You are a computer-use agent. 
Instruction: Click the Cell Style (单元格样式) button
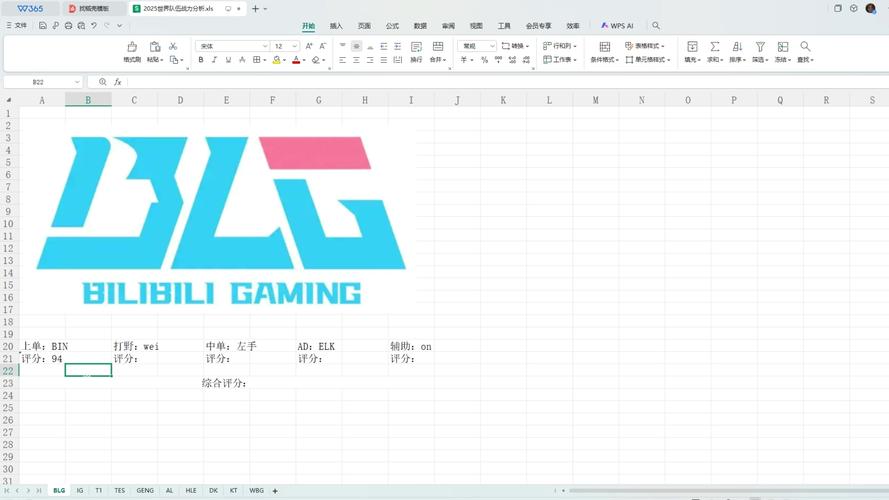pos(648,60)
